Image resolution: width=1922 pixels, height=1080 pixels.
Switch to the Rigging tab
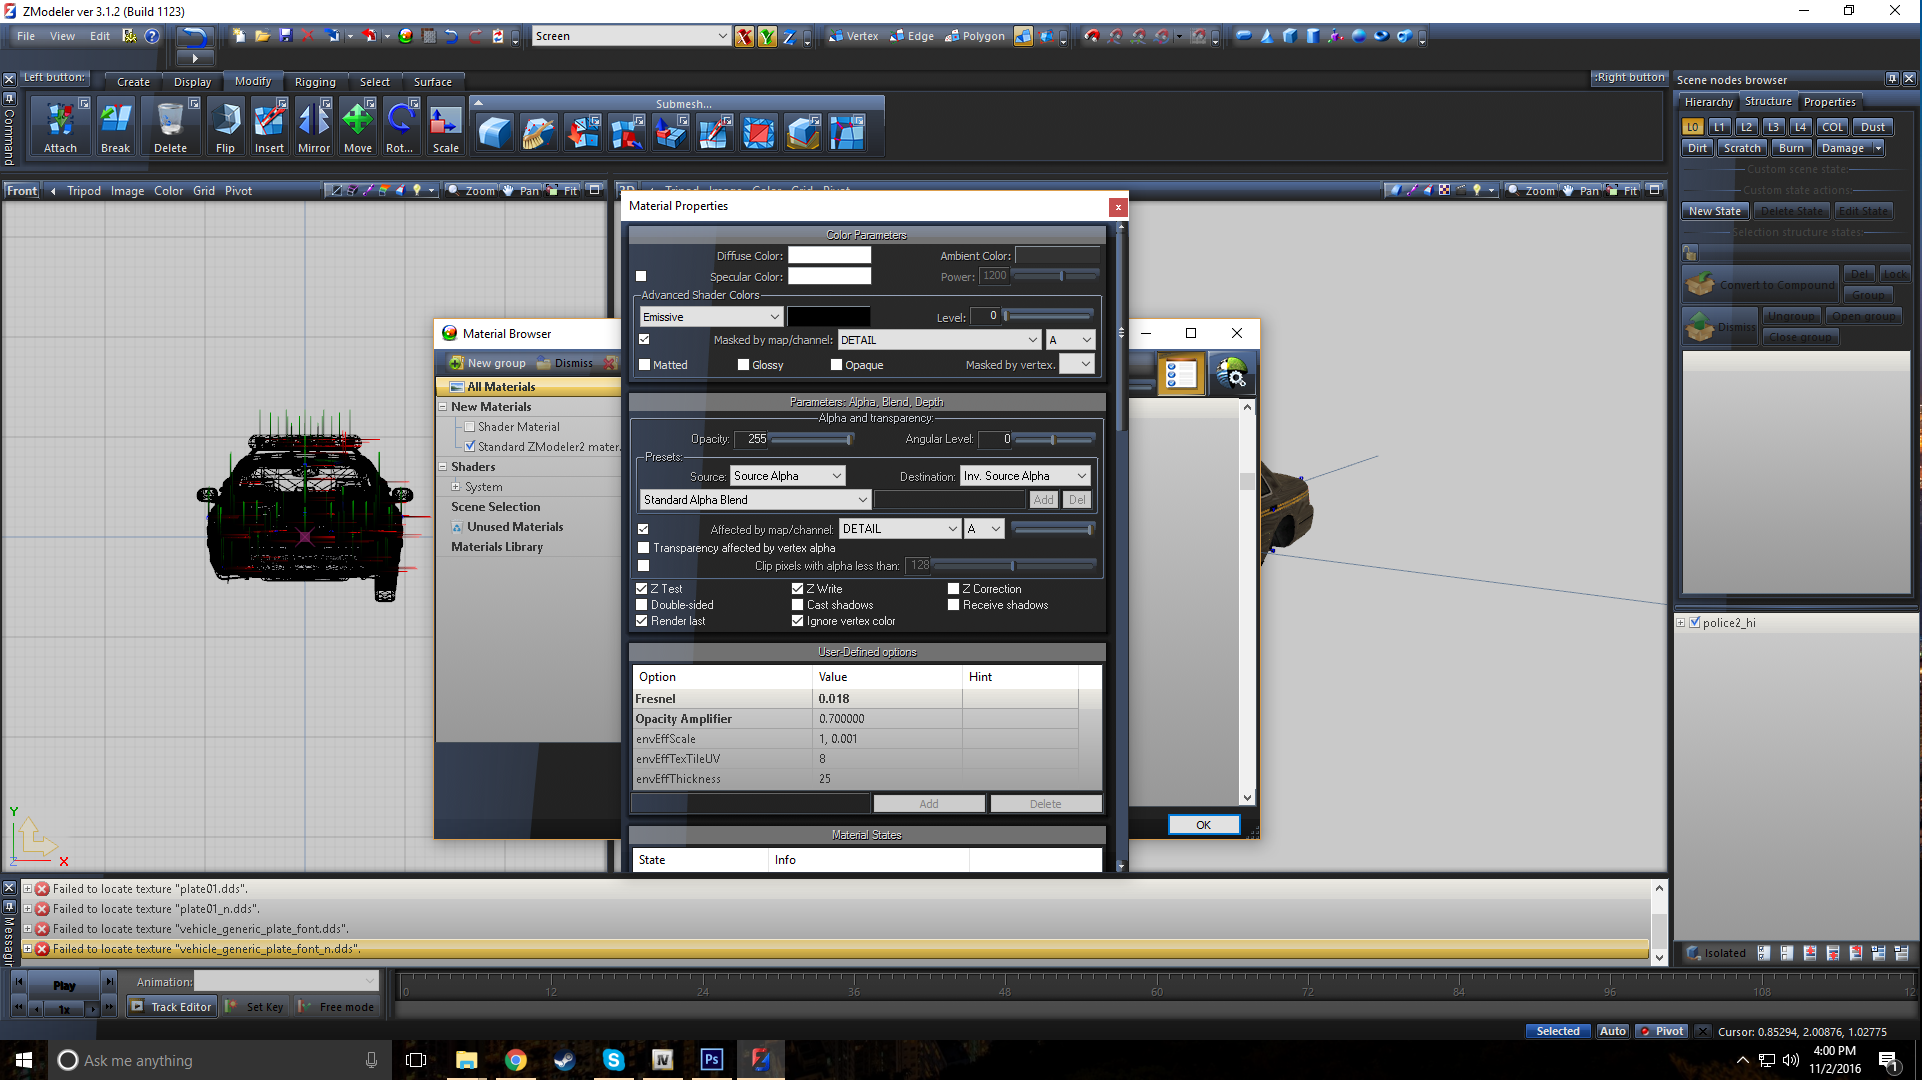[x=314, y=82]
